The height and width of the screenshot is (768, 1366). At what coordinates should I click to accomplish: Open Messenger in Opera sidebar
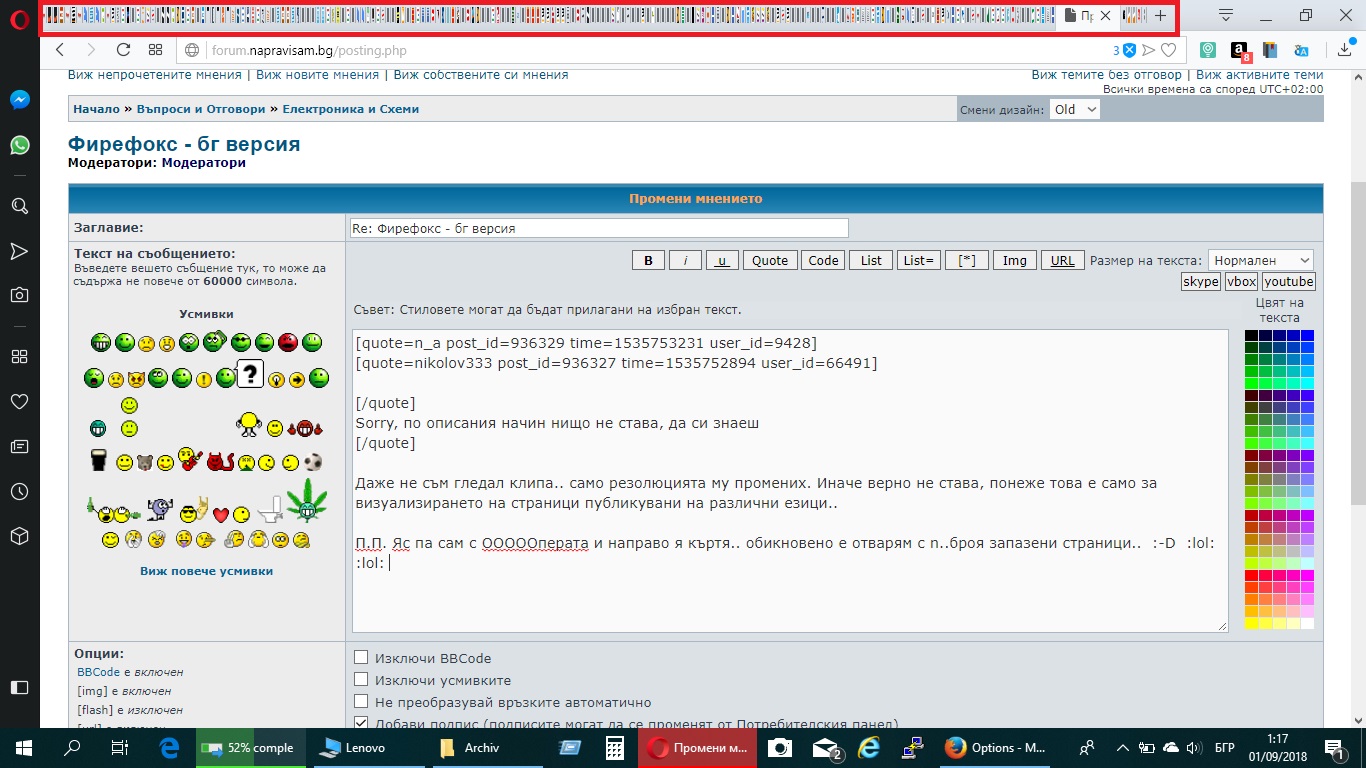19,100
